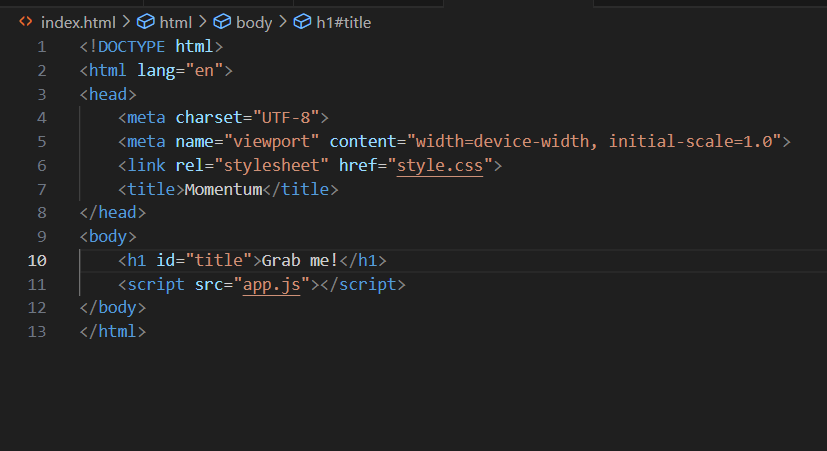Click the HTML file icon in breadcrumb
This screenshot has height=451, width=827.
click(x=25, y=22)
